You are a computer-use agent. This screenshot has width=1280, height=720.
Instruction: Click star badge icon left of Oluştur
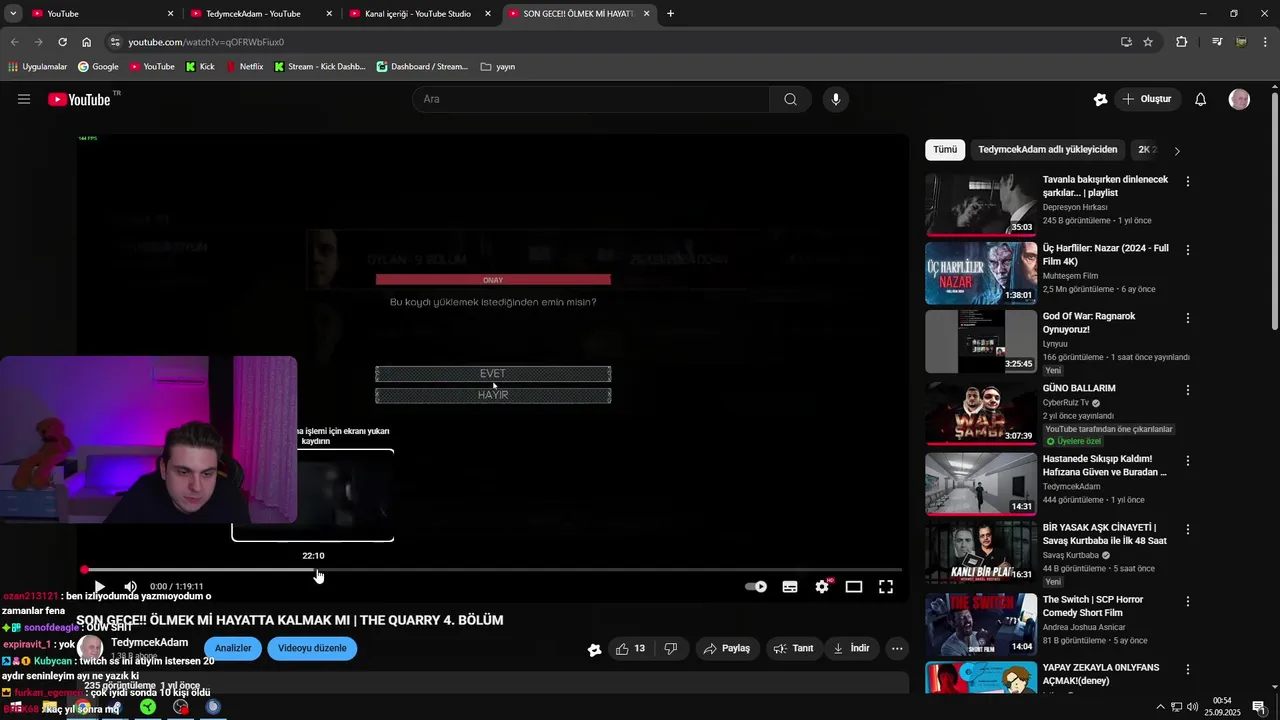[1100, 99]
